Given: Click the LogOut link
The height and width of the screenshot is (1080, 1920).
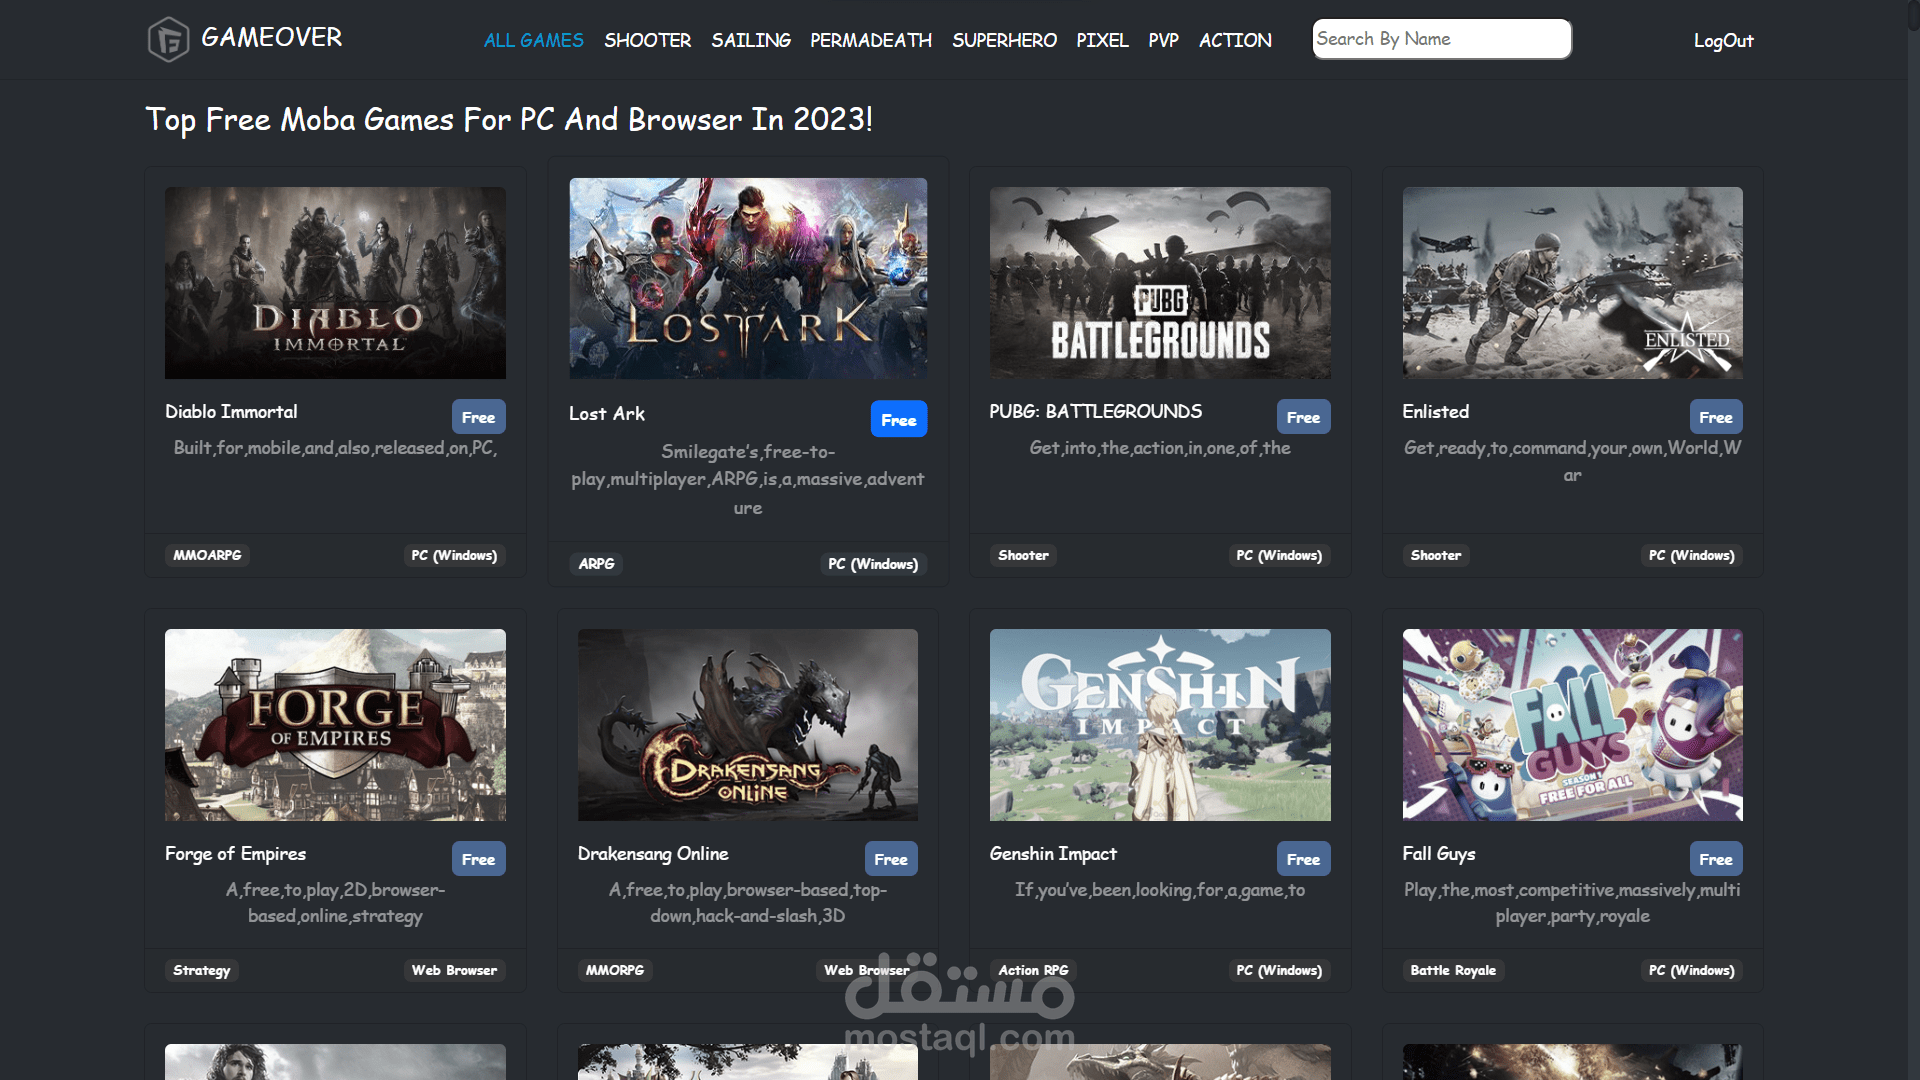Looking at the screenshot, I should 1723,41.
